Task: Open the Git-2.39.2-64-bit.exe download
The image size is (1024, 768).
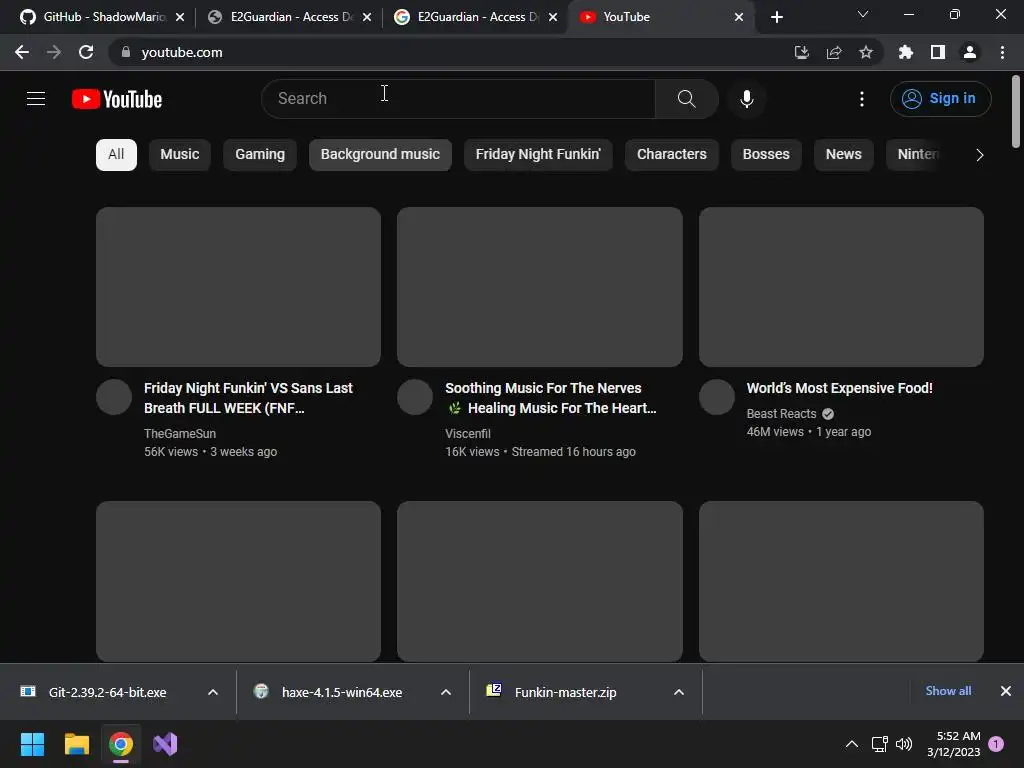Action: pyautogui.click(x=107, y=692)
